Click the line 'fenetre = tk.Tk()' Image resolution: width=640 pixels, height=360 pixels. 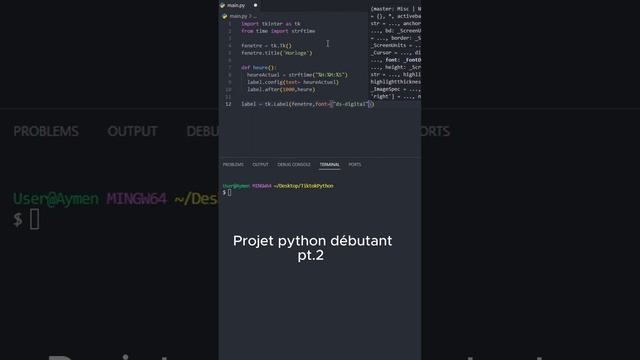click(x=266, y=46)
